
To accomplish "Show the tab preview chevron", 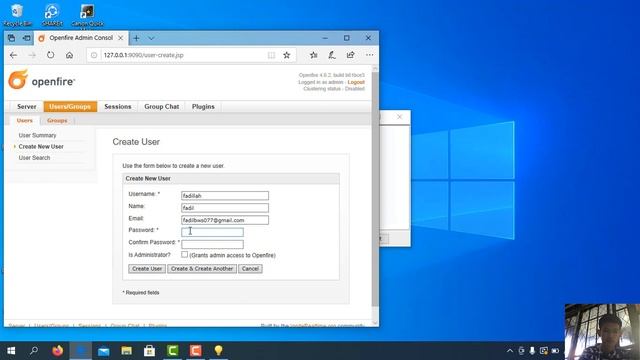I will [x=151, y=38].
